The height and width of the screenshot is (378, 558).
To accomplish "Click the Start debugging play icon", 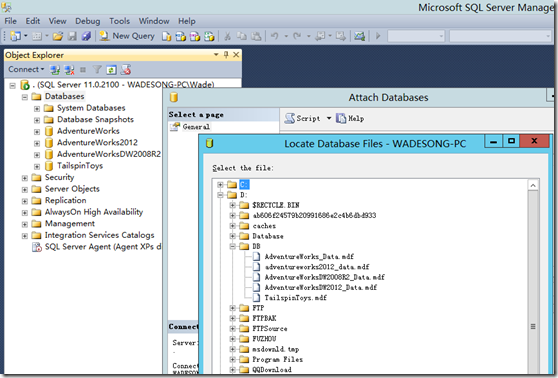I will [x=378, y=36].
